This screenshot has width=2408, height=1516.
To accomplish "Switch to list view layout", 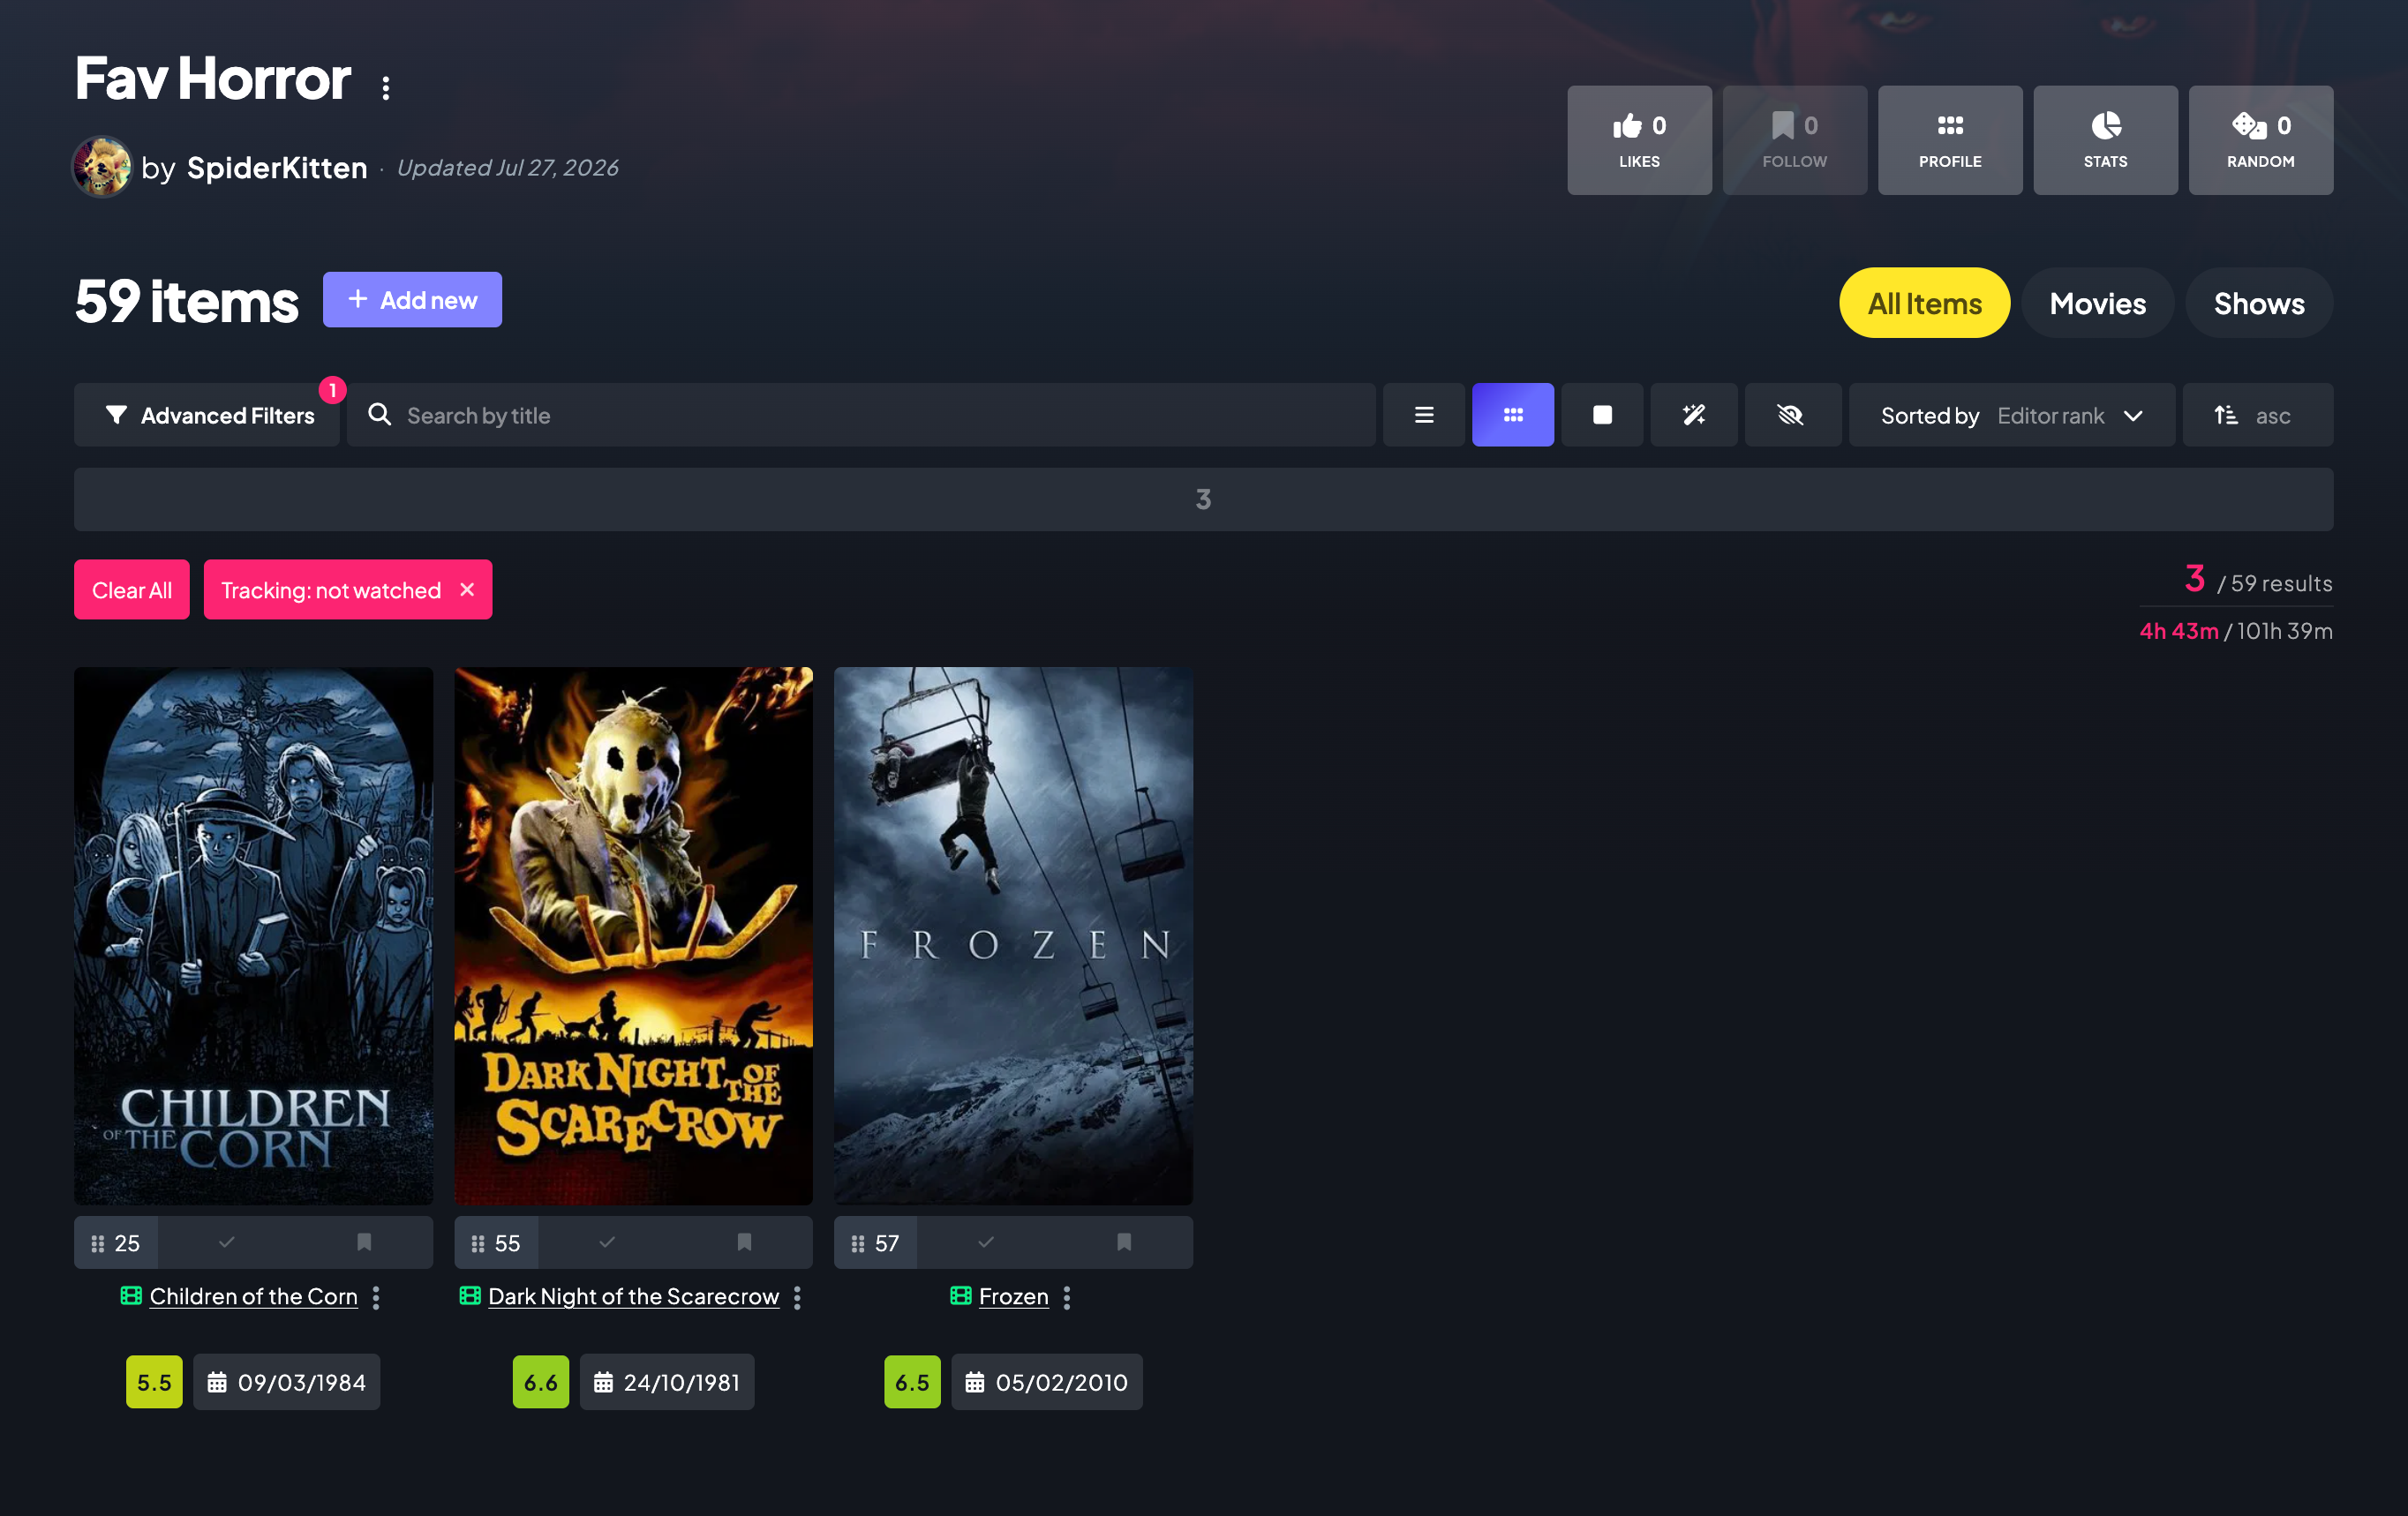I will [x=1424, y=415].
